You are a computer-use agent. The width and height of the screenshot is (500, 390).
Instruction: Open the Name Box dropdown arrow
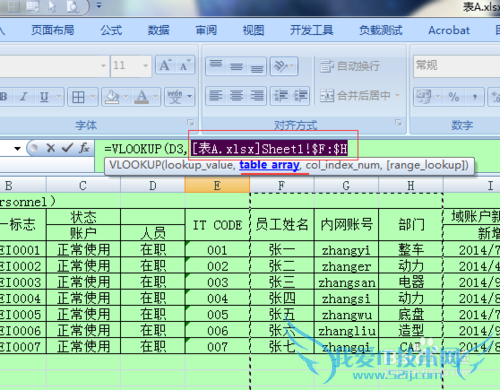click(17, 149)
